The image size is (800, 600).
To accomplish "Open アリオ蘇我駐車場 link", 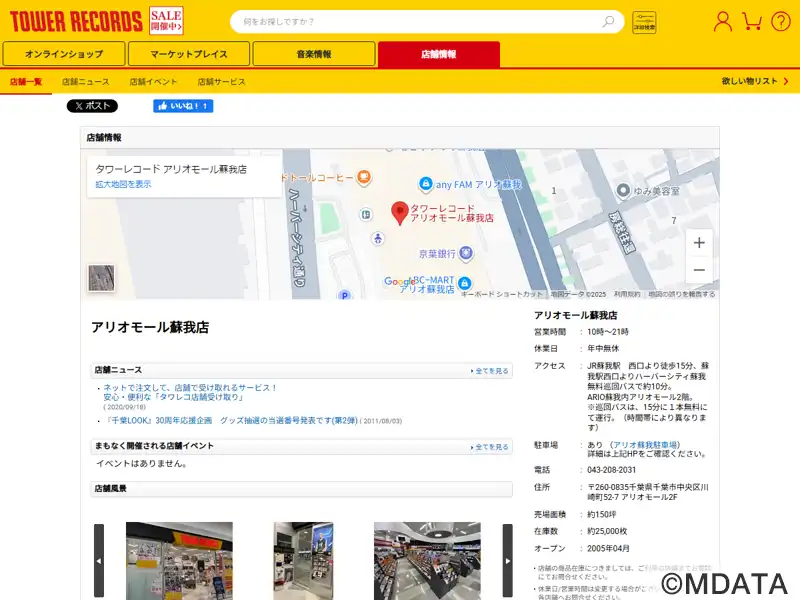I will [x=645, y=445].
